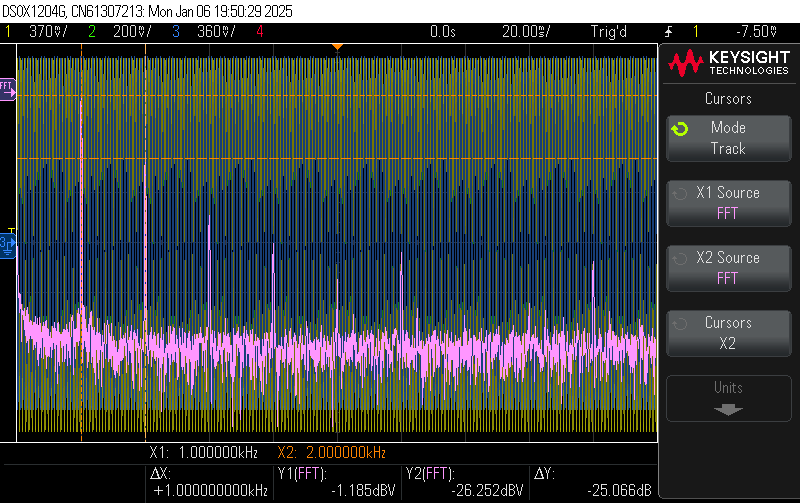Click the Trig'd status indicator

609,32
